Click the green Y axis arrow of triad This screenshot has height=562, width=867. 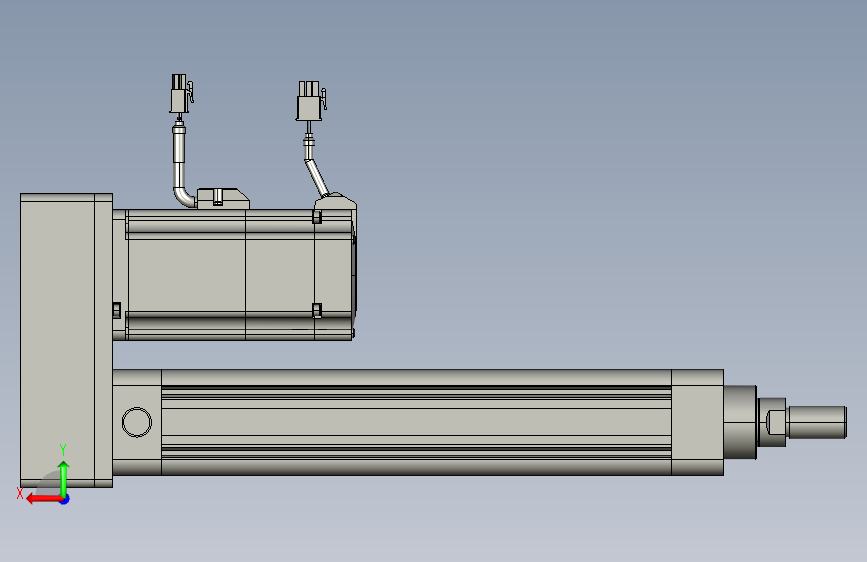tap(64, 479)
